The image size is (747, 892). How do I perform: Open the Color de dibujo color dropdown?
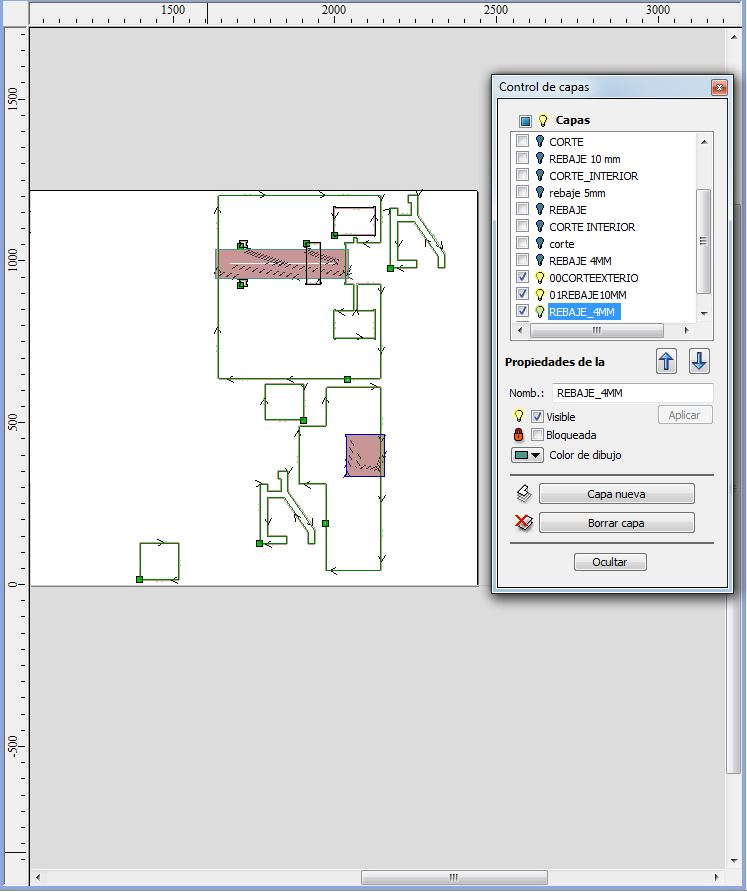coord(527,455)
